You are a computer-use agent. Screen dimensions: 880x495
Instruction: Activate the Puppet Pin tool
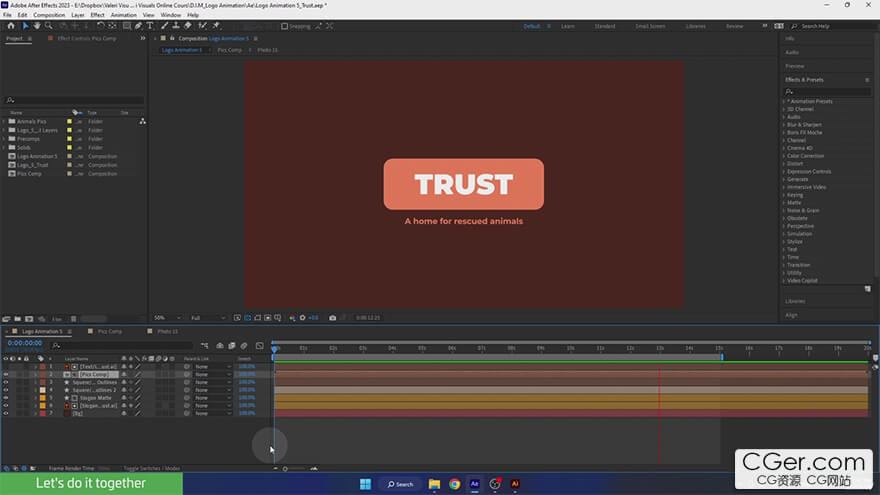pyautogui.click(x=216, y=26)
